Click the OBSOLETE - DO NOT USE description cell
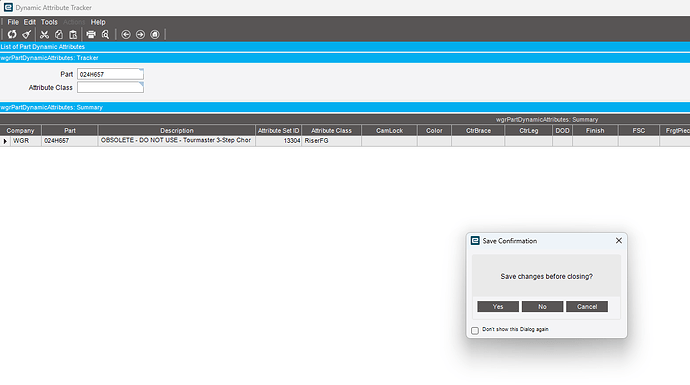The width and height of the screenshot is (690, 385). (x=176, y=141)
